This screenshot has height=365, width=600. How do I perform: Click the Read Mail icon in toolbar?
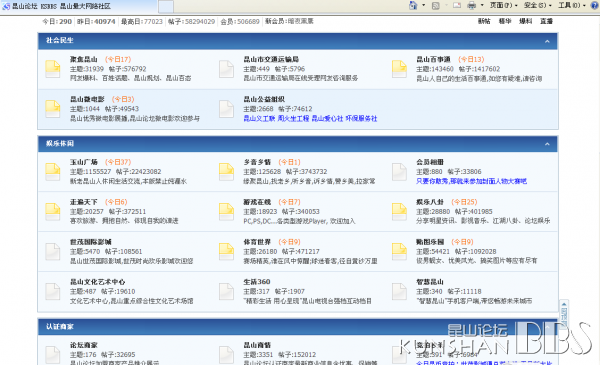click(457, 5)
